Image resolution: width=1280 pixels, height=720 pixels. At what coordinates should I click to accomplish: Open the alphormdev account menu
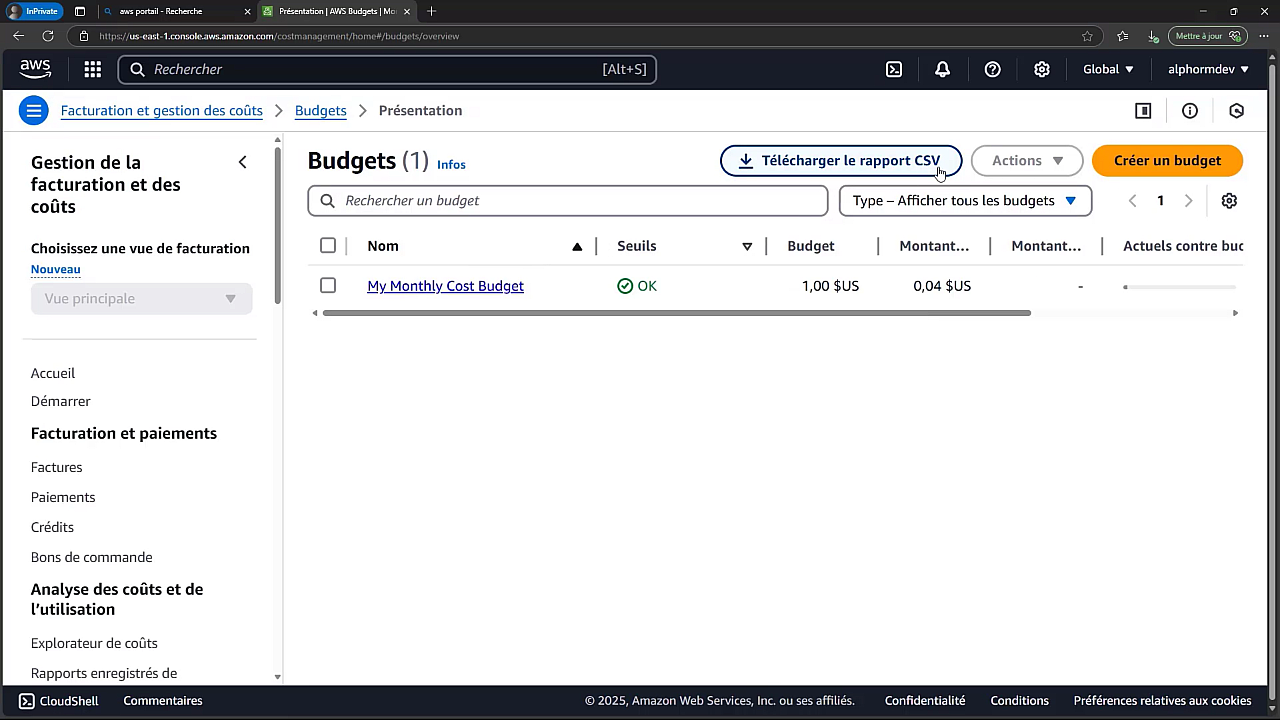click(1207, 69)
